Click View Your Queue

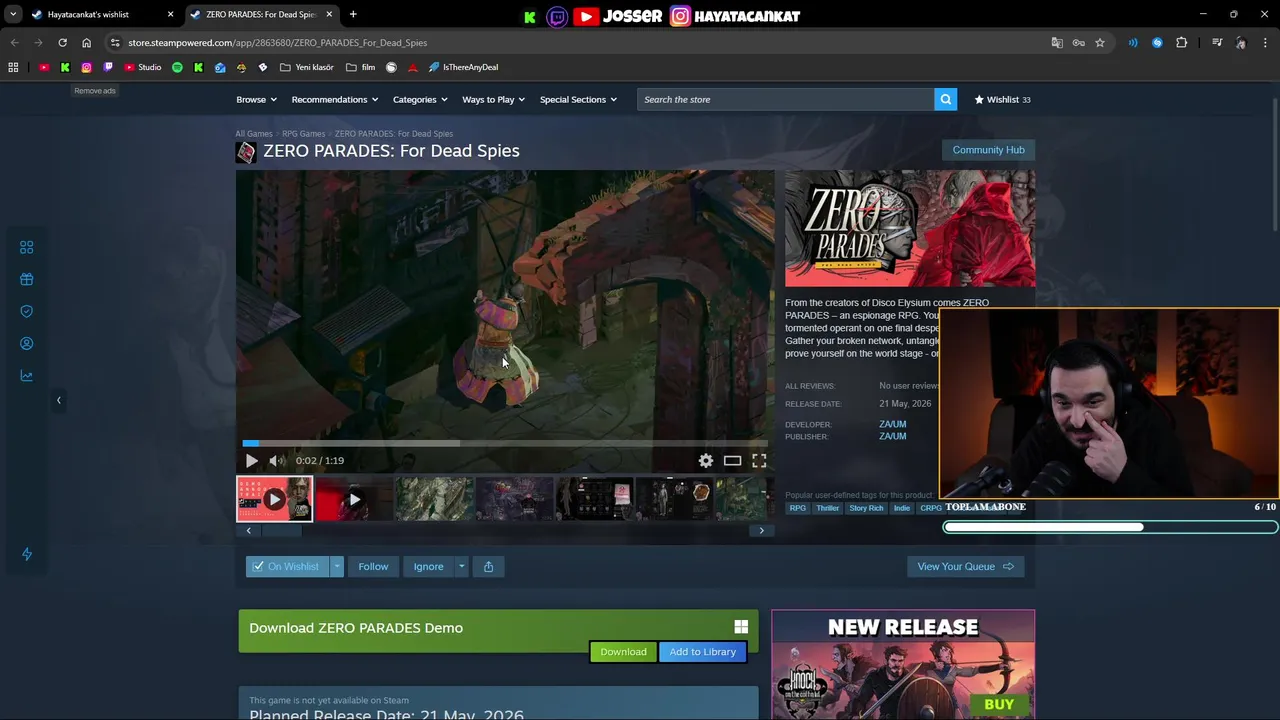click(x=965, y=566)
